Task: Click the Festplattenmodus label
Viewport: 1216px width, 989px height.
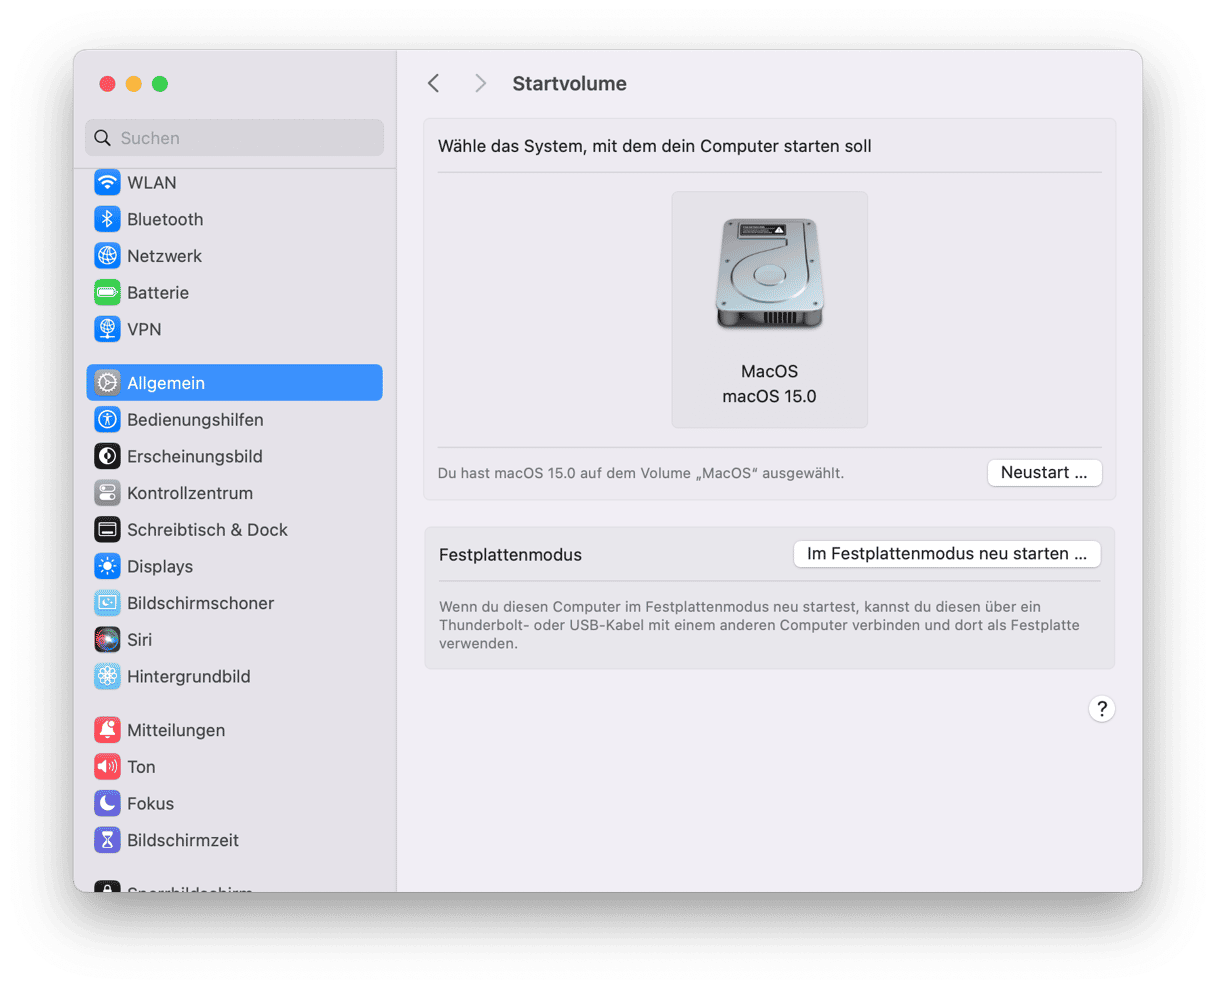Action: click(510, 555)
